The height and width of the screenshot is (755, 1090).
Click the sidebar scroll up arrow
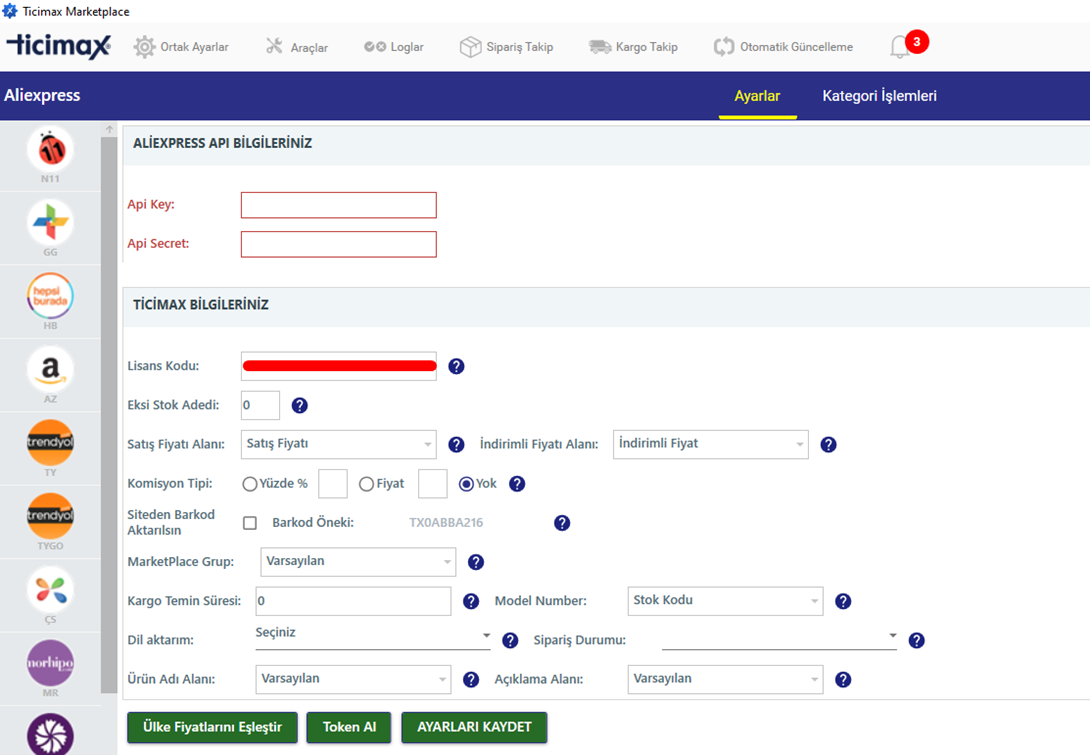tap(109, 129)
